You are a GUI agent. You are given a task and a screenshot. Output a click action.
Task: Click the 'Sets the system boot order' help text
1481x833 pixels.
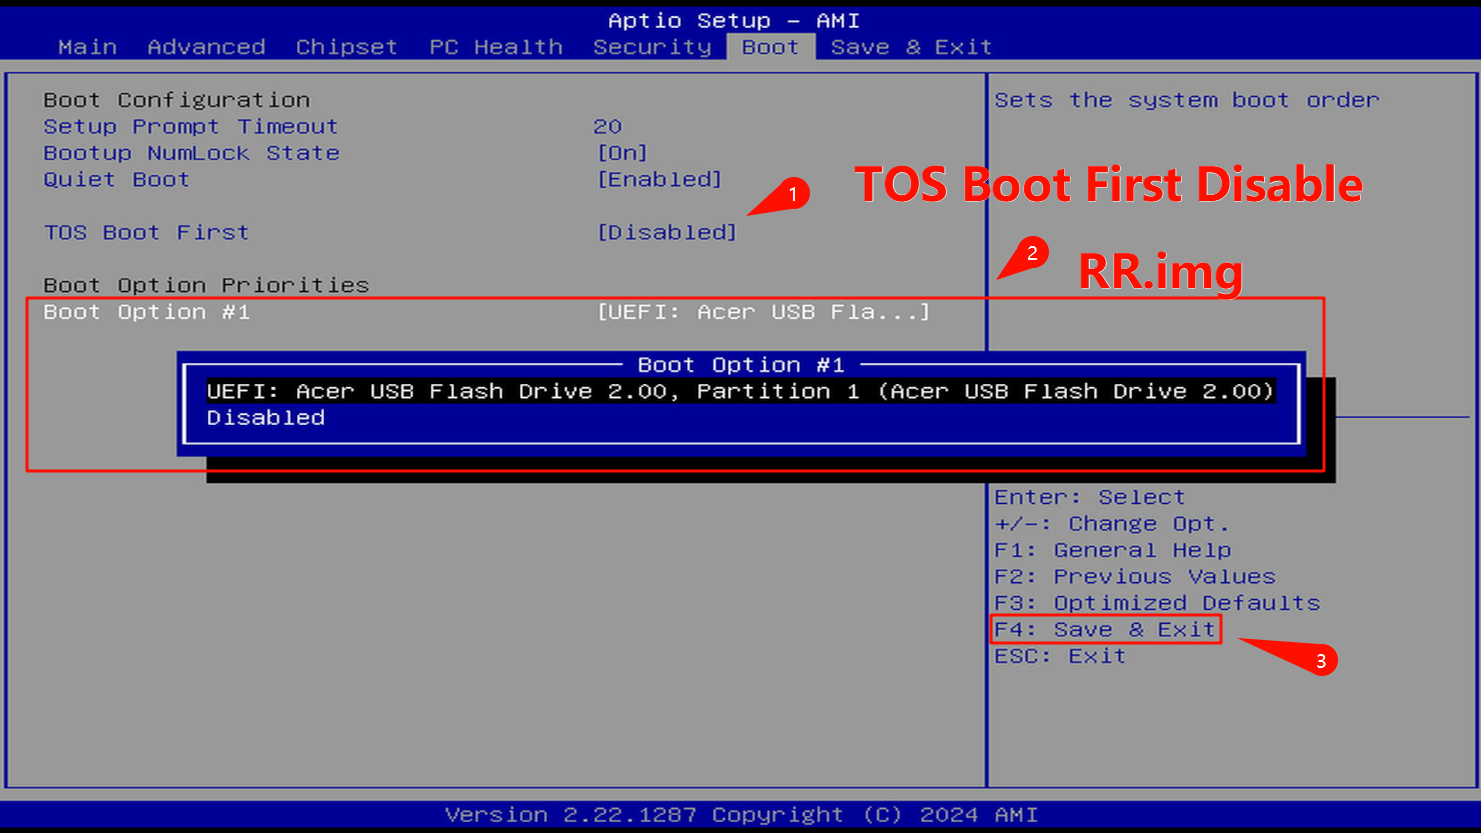(1187, 100)
